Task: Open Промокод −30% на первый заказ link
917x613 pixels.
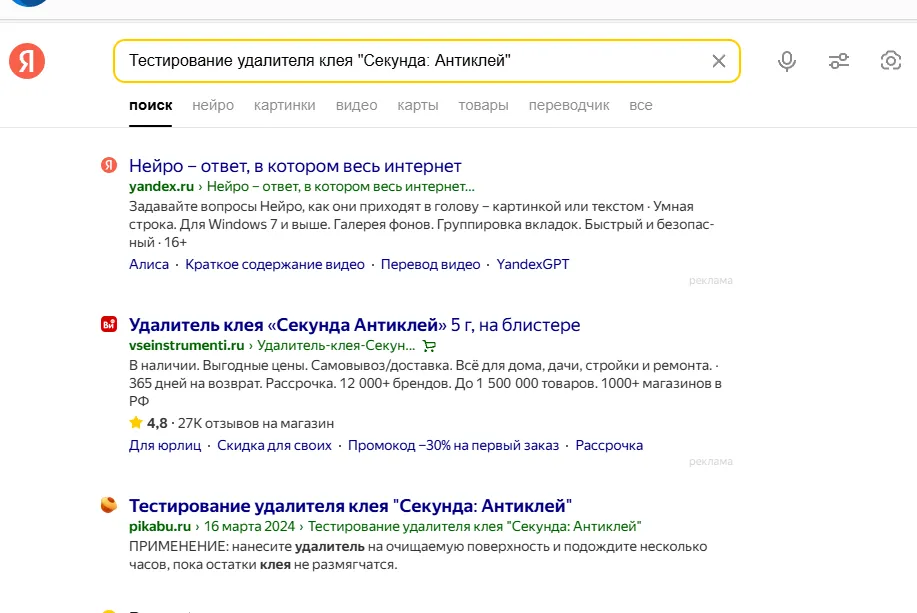Action: click(453, 446)
